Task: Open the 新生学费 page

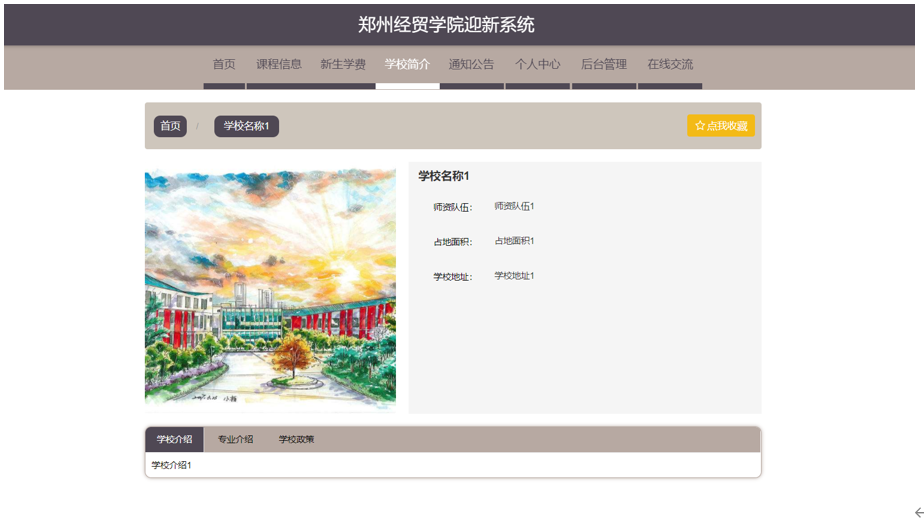Action: click(x=343, y=64)
